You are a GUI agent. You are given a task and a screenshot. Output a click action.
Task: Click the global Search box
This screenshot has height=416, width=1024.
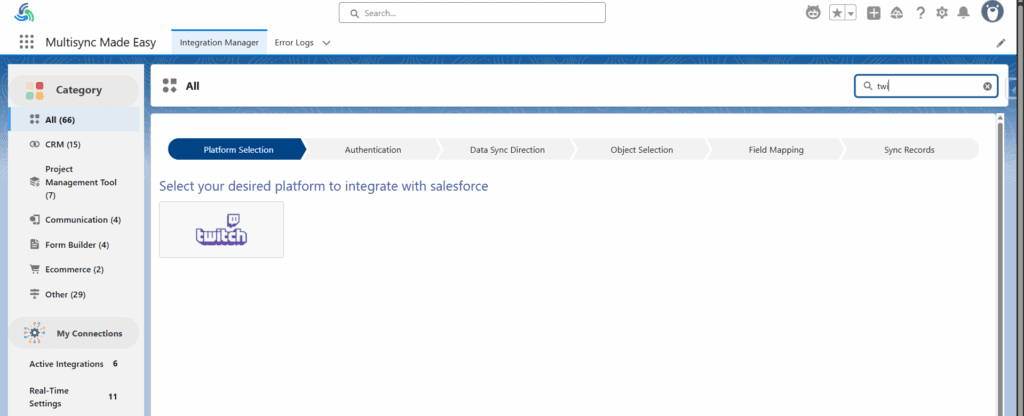point(472,13)
